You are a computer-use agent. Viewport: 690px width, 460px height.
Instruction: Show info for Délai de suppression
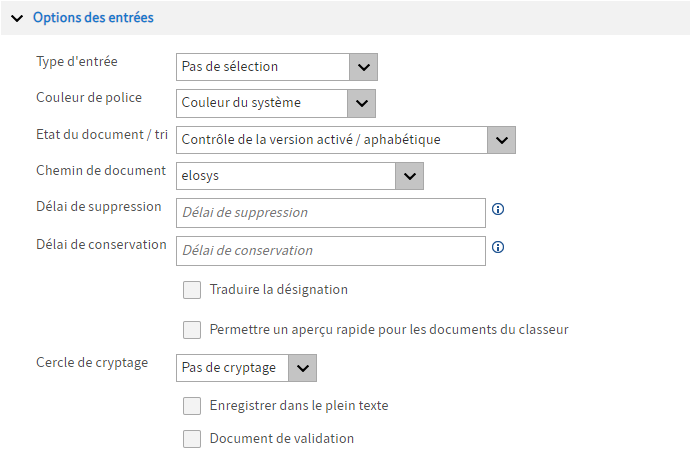tap(498, 209)
